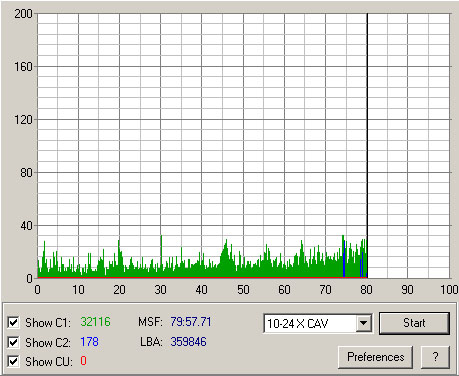Click the 50 label on horizontal axis
The height and width of the screenshot is (376, 459).
[243, 289]
